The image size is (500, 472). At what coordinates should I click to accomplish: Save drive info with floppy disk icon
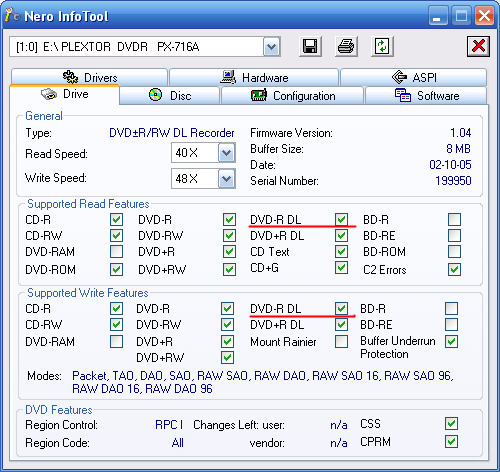click(x=310, y=46)
